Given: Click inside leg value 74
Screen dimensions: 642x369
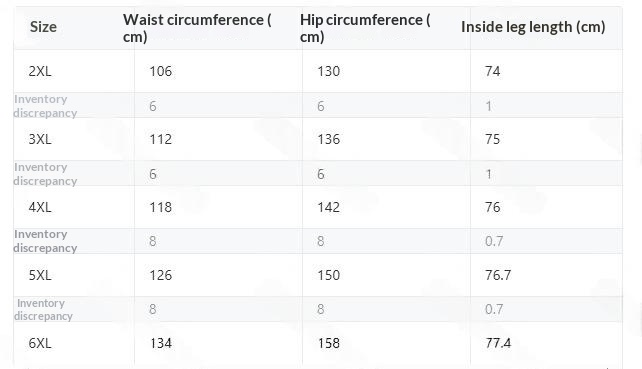Looking at the screenshot, I should click(x=493, y=71).
